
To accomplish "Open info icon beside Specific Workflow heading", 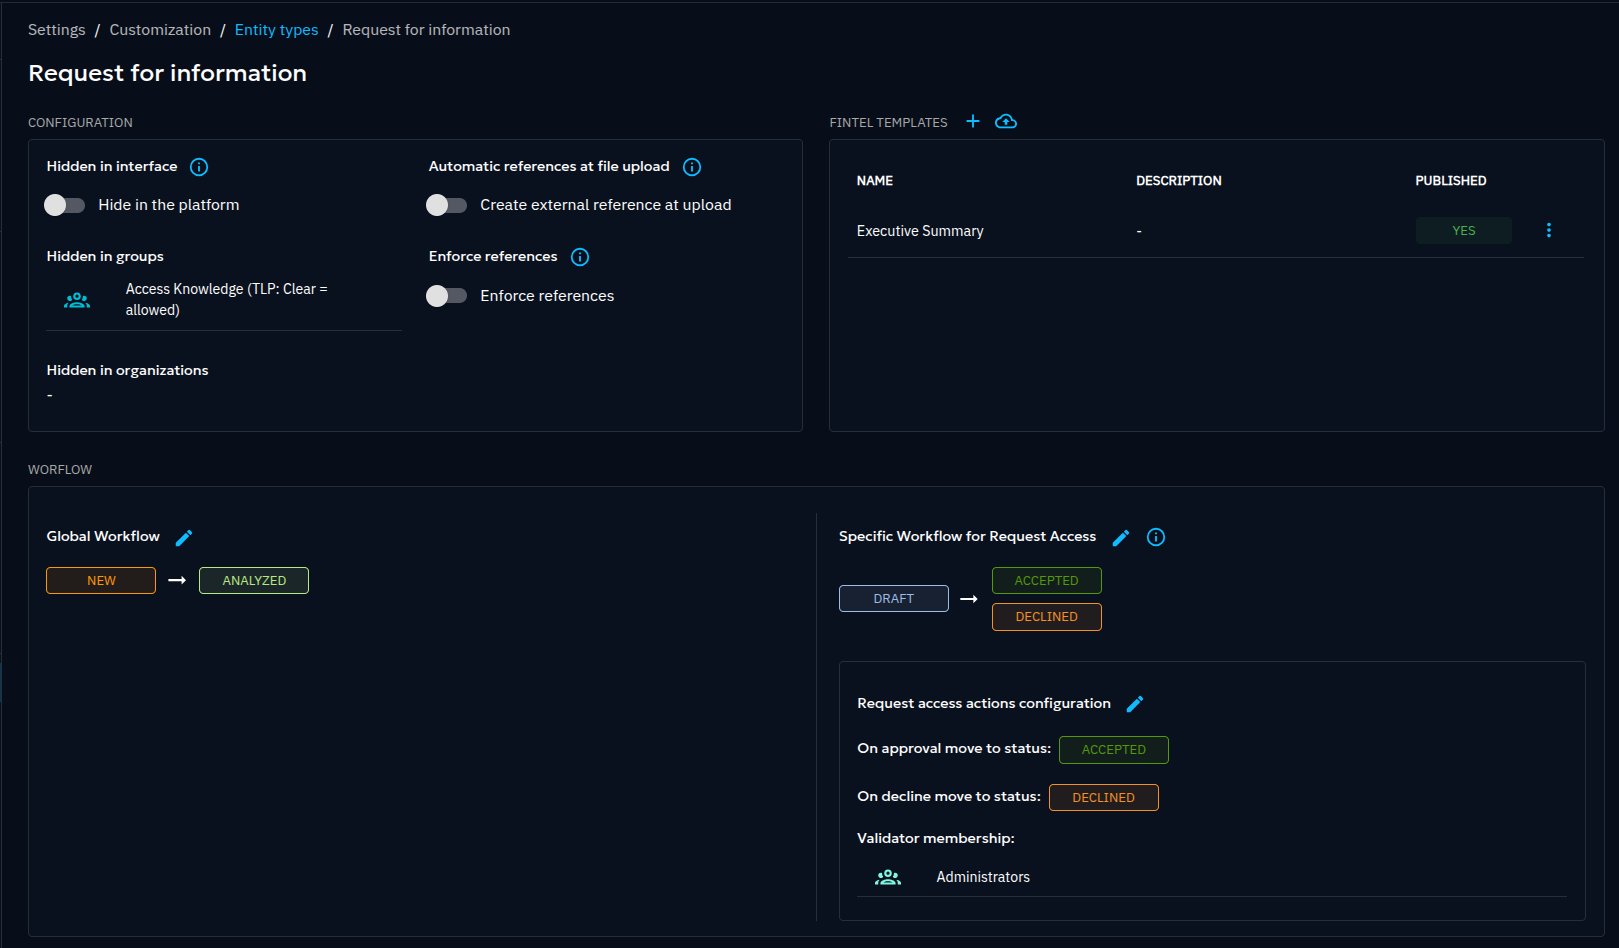I will [x=1156, y=538].
